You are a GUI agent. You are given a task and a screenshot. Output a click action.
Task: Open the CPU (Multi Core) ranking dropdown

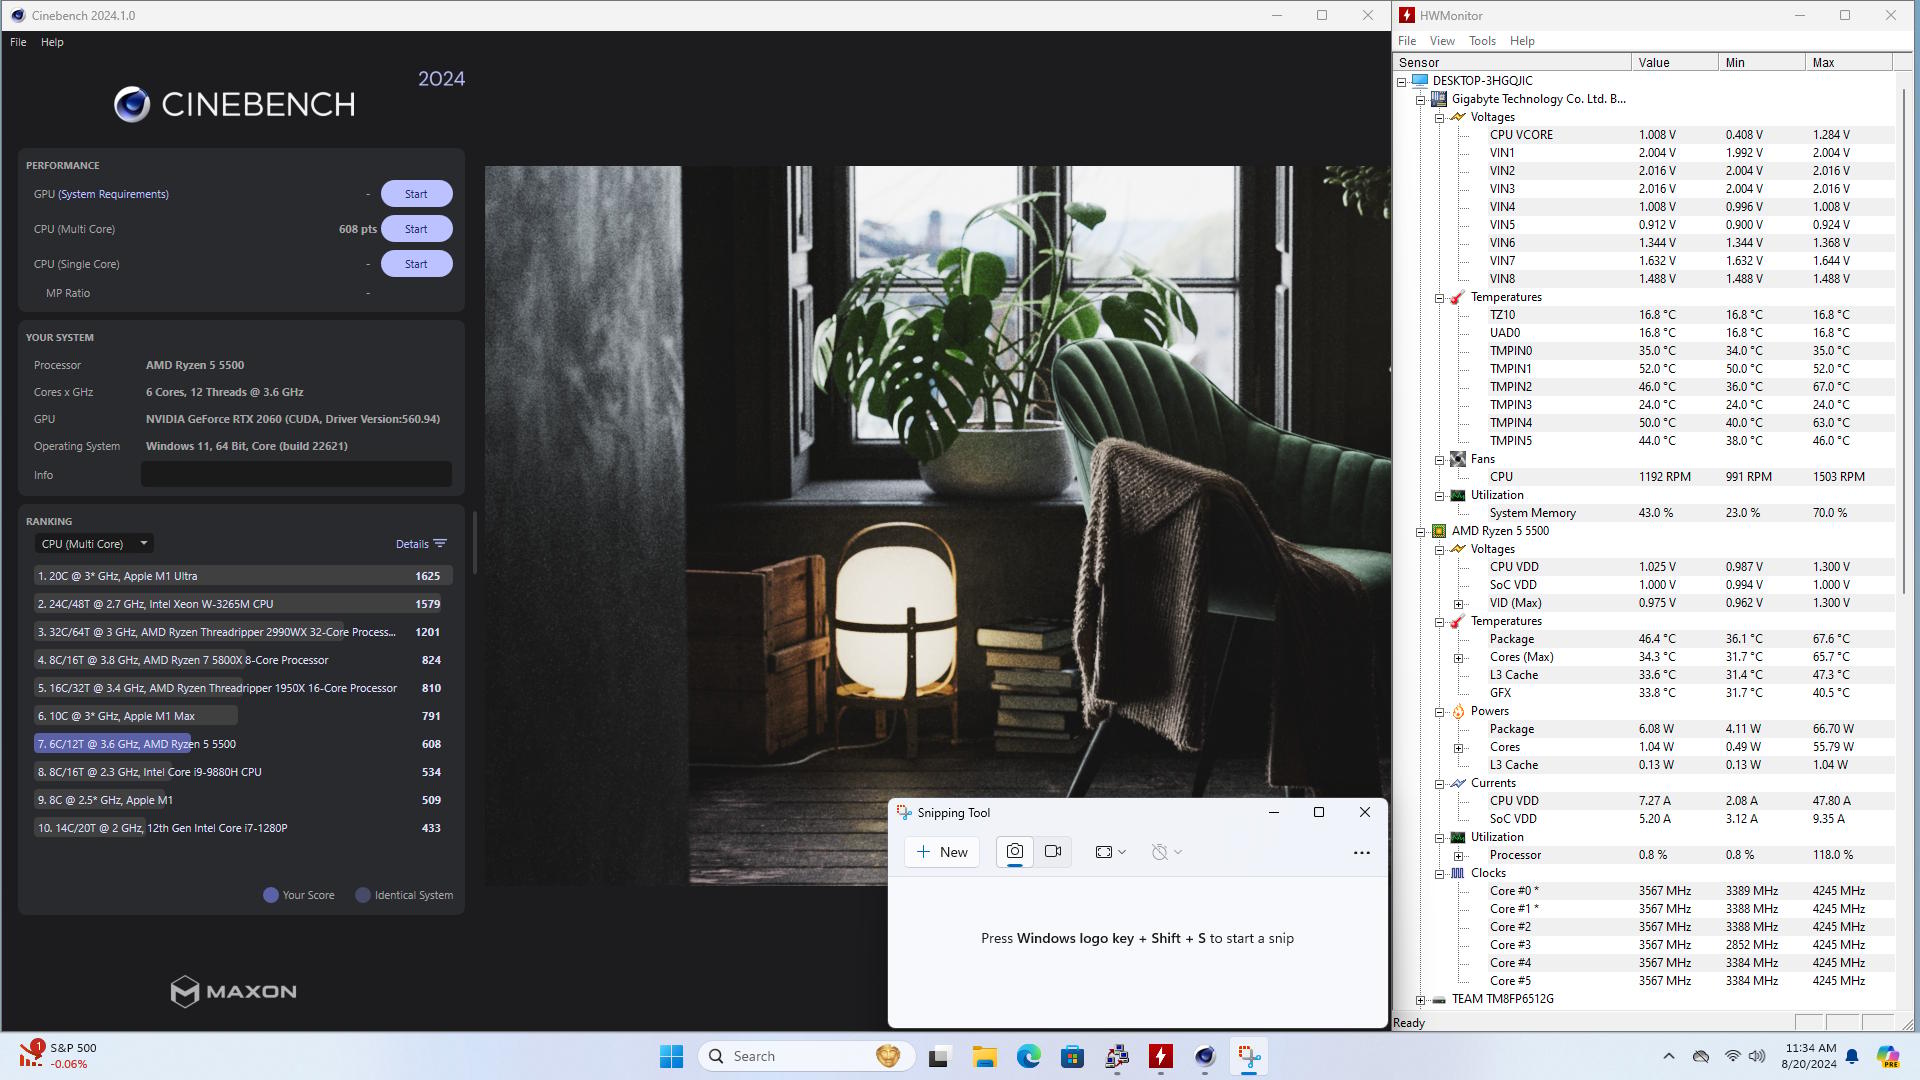pos(94,544)
